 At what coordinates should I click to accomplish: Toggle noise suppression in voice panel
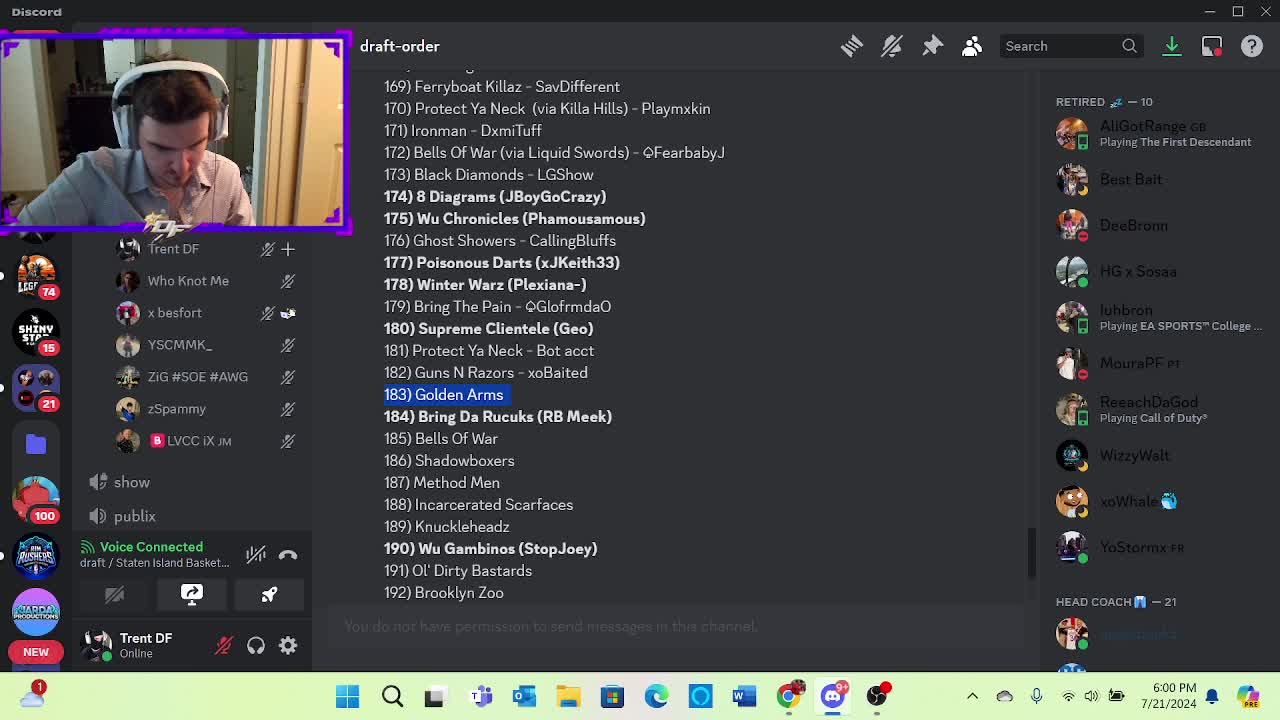click(256, 554)
